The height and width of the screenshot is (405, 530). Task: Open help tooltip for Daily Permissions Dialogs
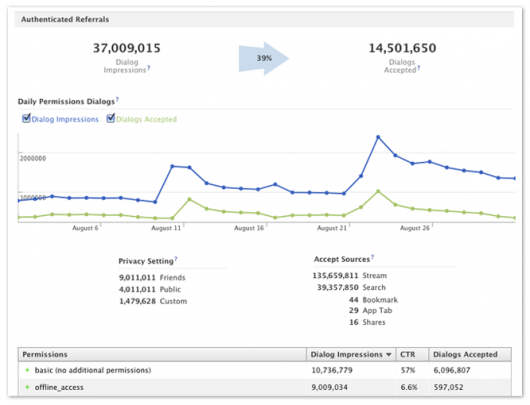tap(117, 99)
